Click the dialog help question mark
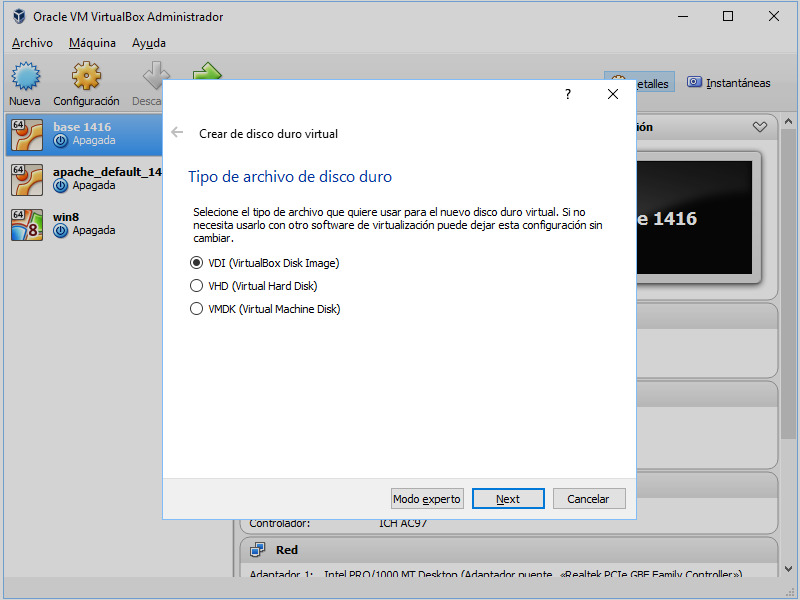 (x=568, y=94)
